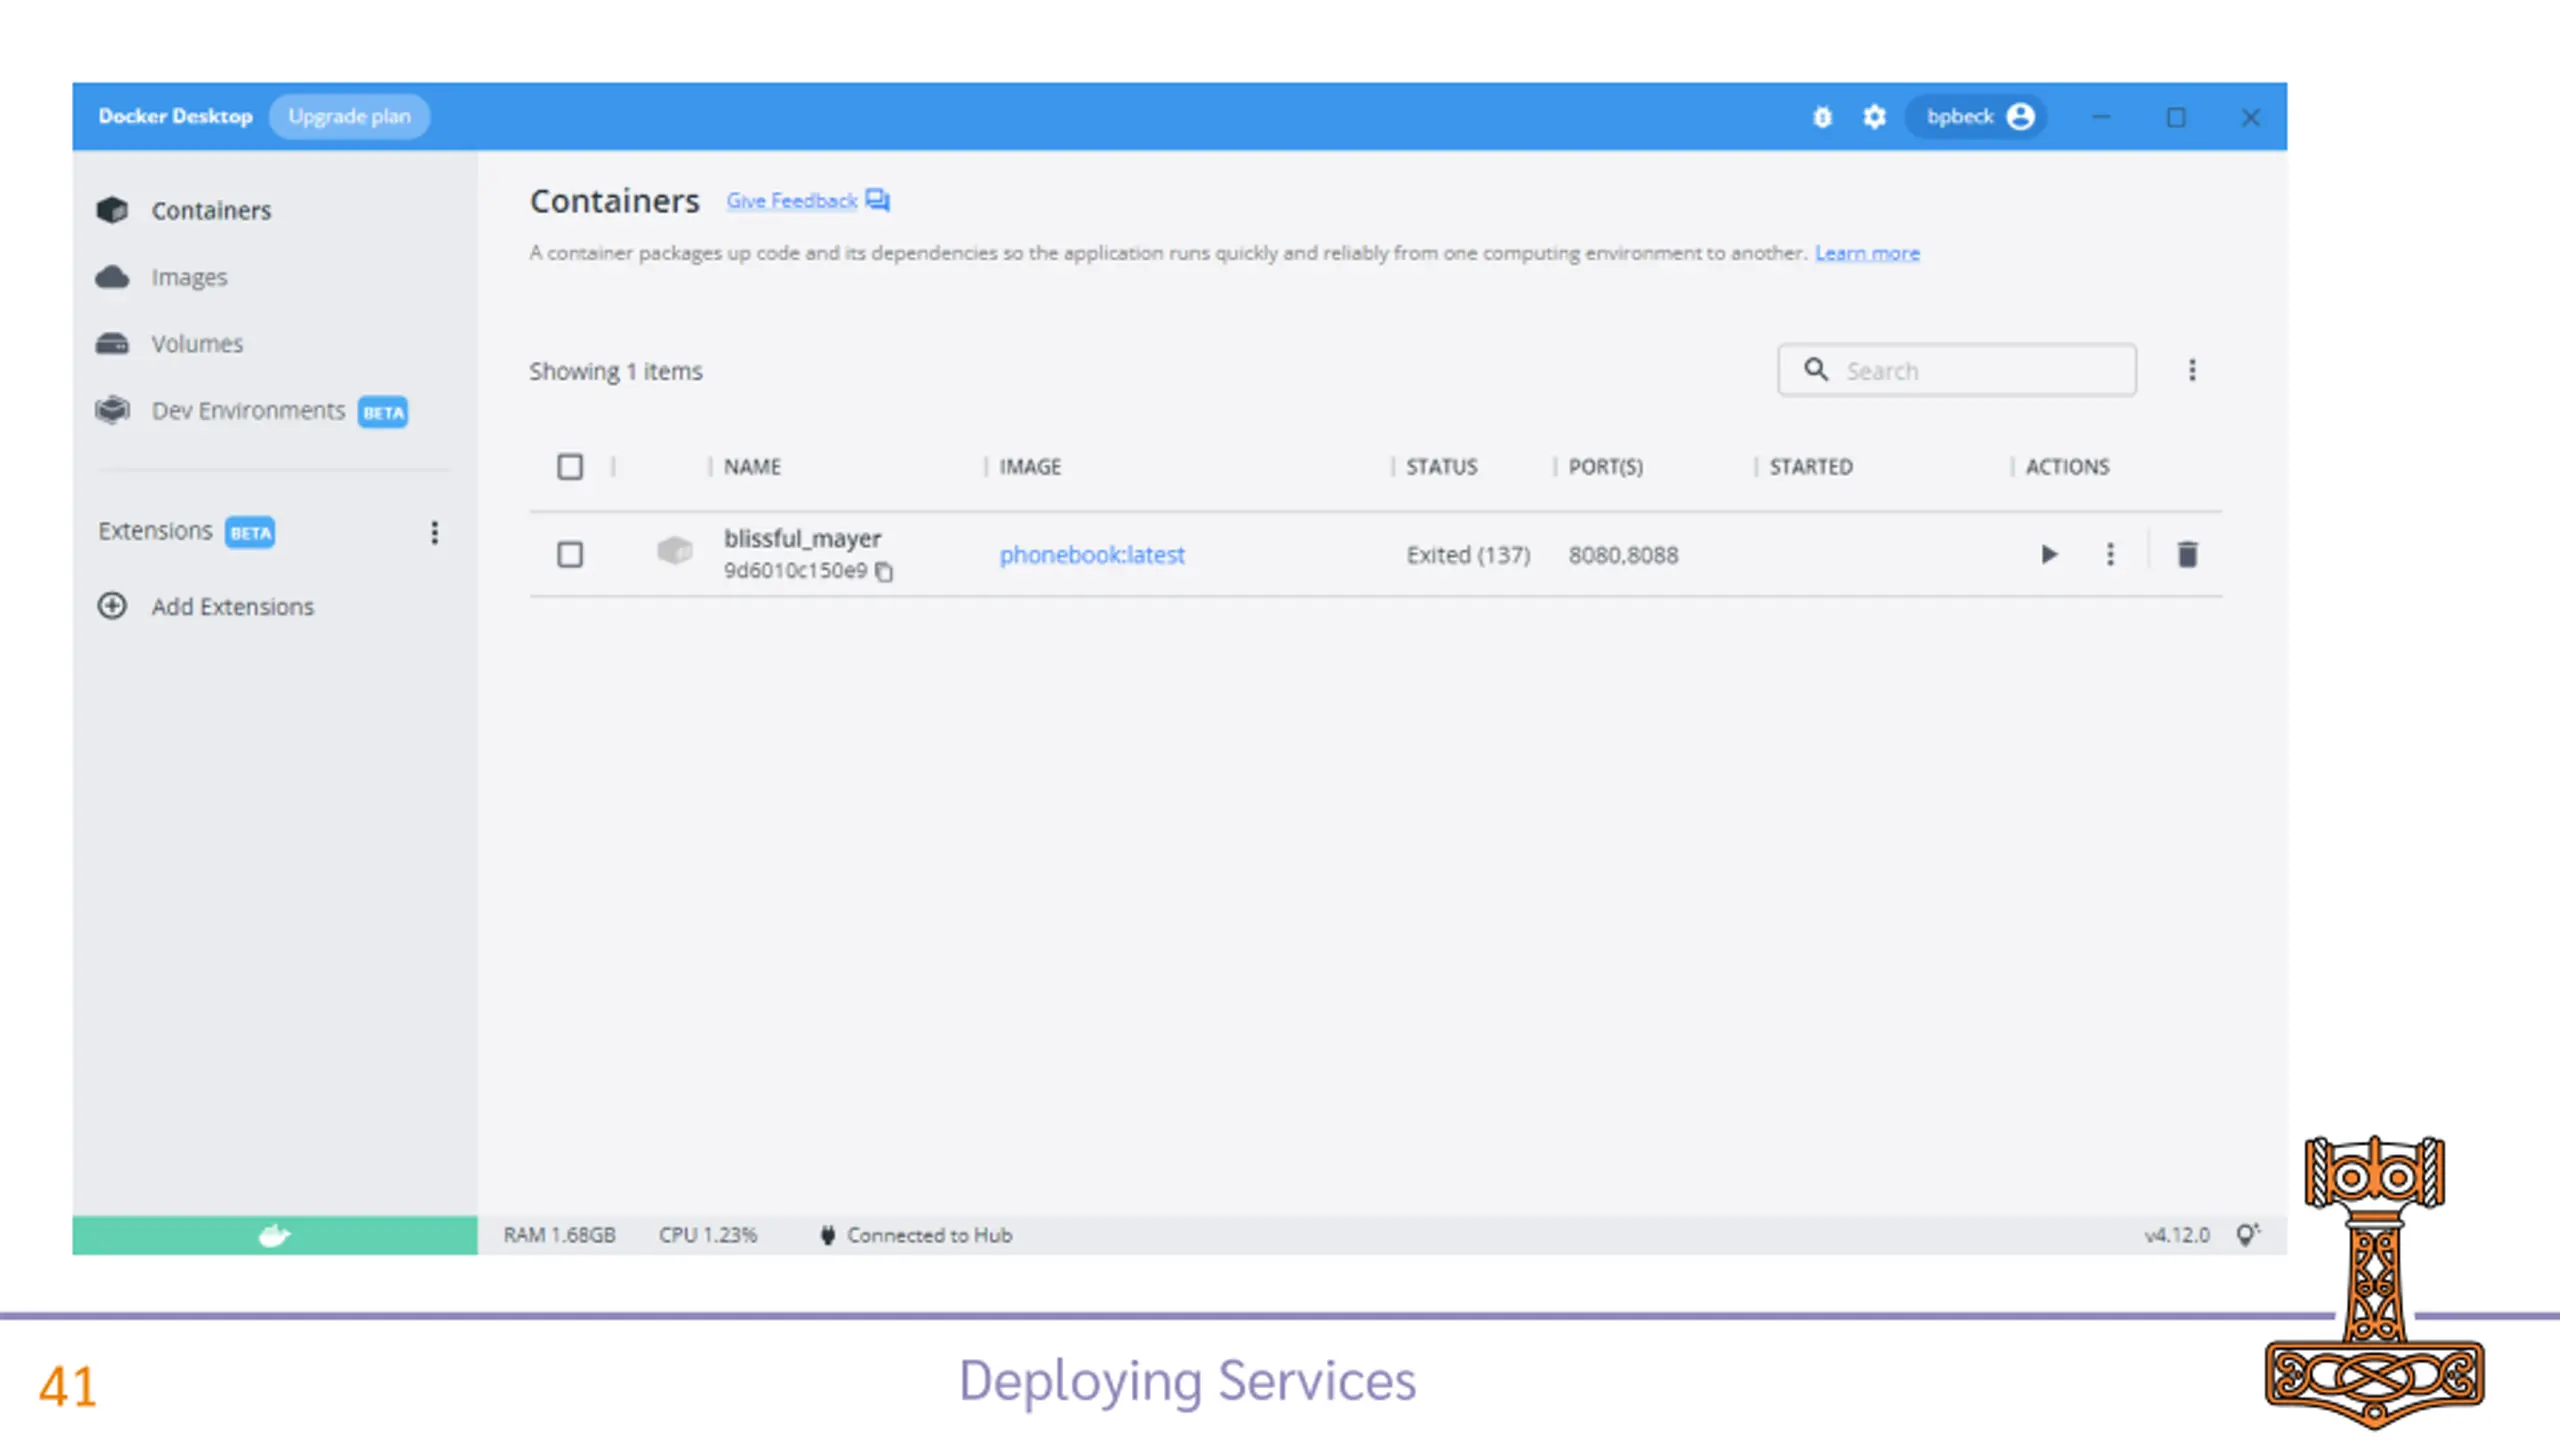This screenshot has width=2560, height=1440.
Task: Click into the Search containers field
Action: 1957,370
